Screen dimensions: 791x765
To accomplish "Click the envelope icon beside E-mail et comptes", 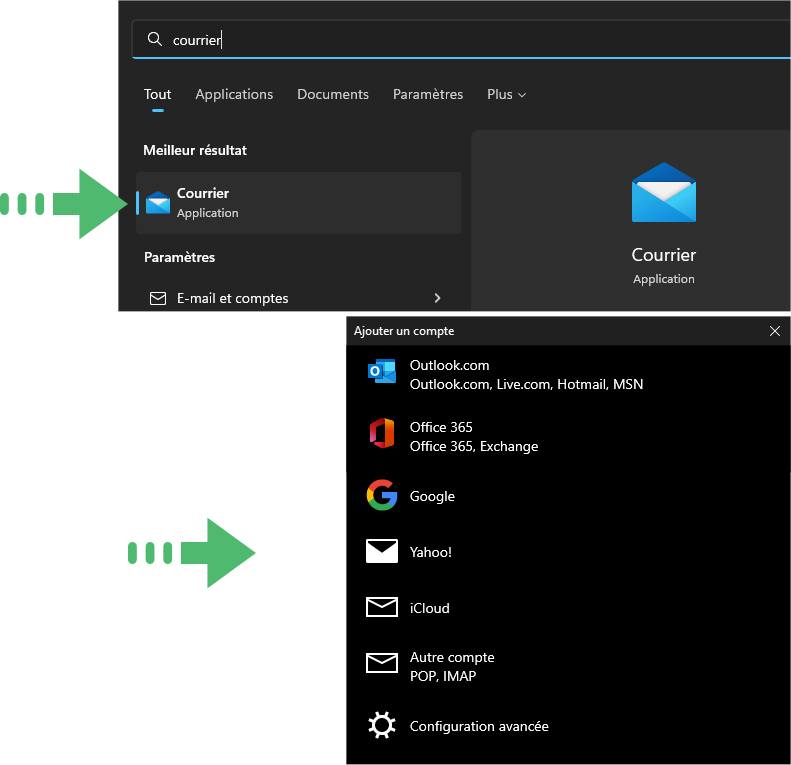I will (x=158, y=298).
